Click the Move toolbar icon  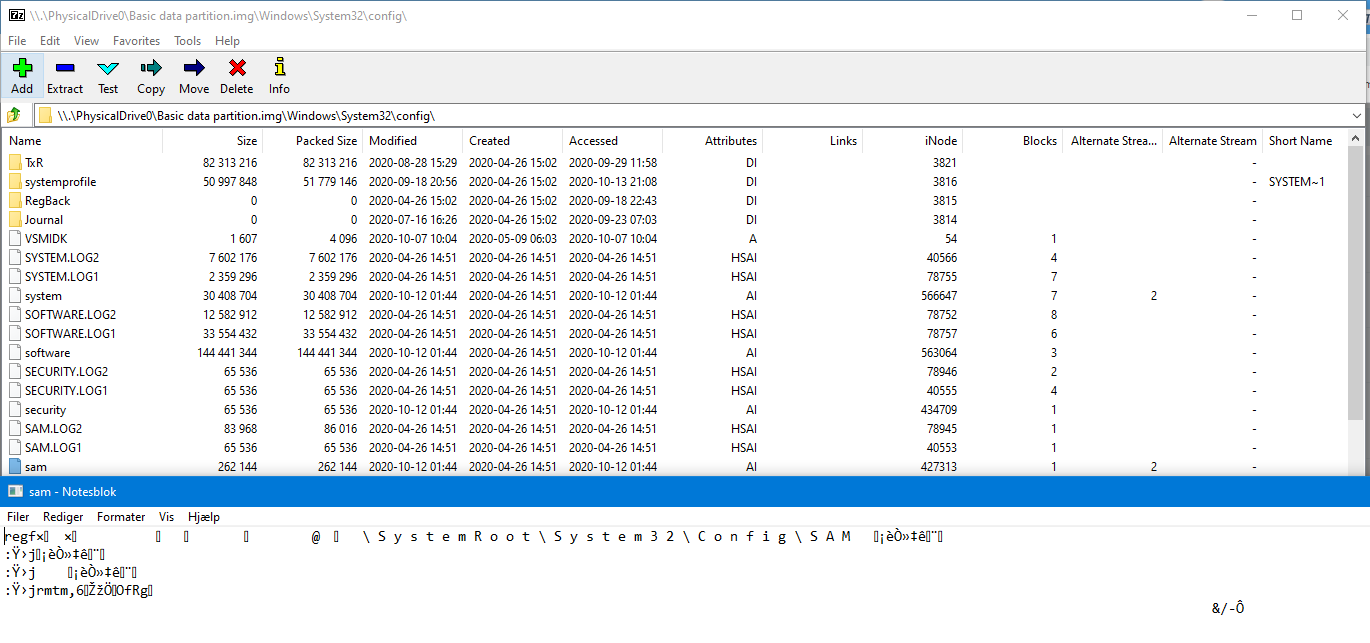pos(194,68)
